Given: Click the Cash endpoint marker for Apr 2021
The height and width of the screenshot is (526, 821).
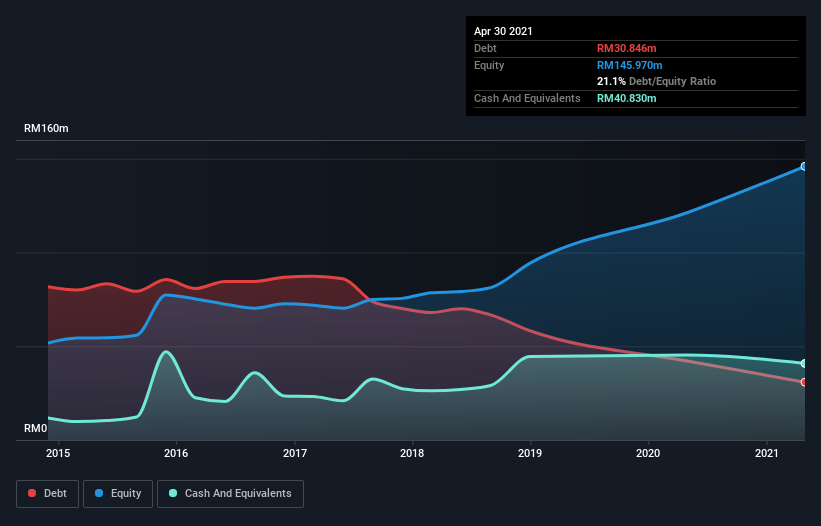Looking at the screenshot, I should coord(804,363).
